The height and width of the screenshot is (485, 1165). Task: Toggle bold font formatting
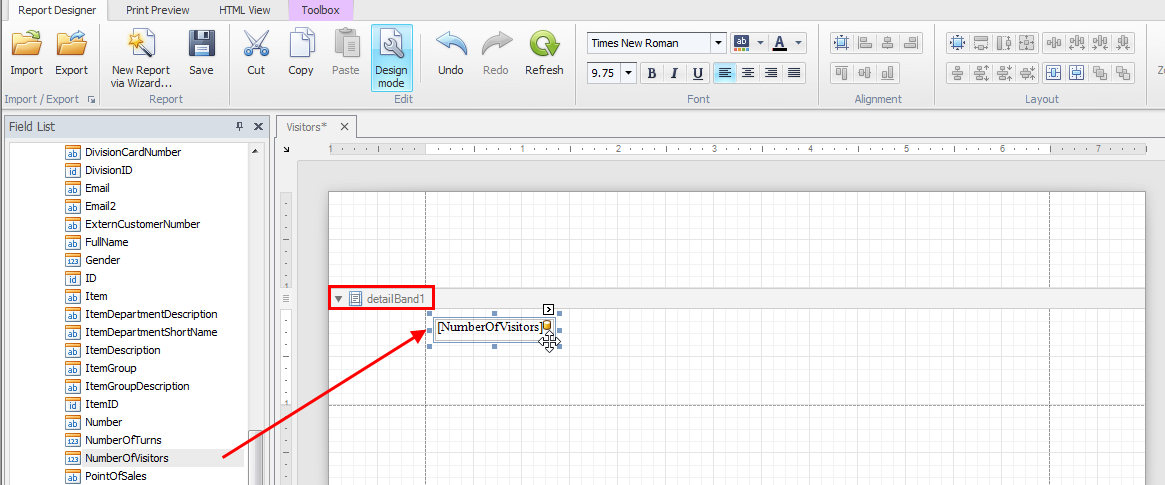pyautogui.click(x=652, y=73)
